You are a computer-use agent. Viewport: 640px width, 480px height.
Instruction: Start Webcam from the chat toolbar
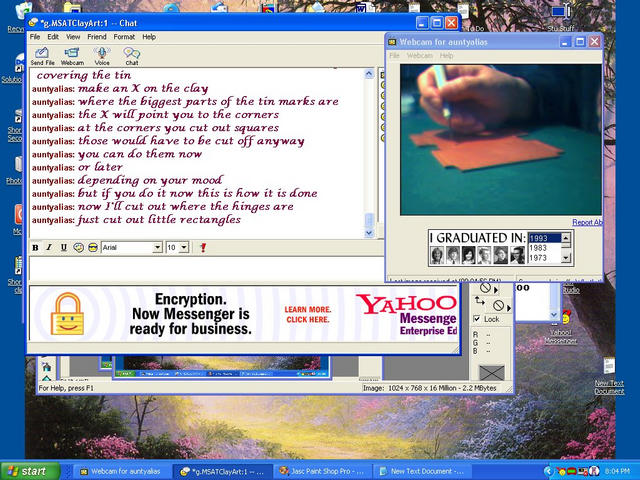(72, 56)
